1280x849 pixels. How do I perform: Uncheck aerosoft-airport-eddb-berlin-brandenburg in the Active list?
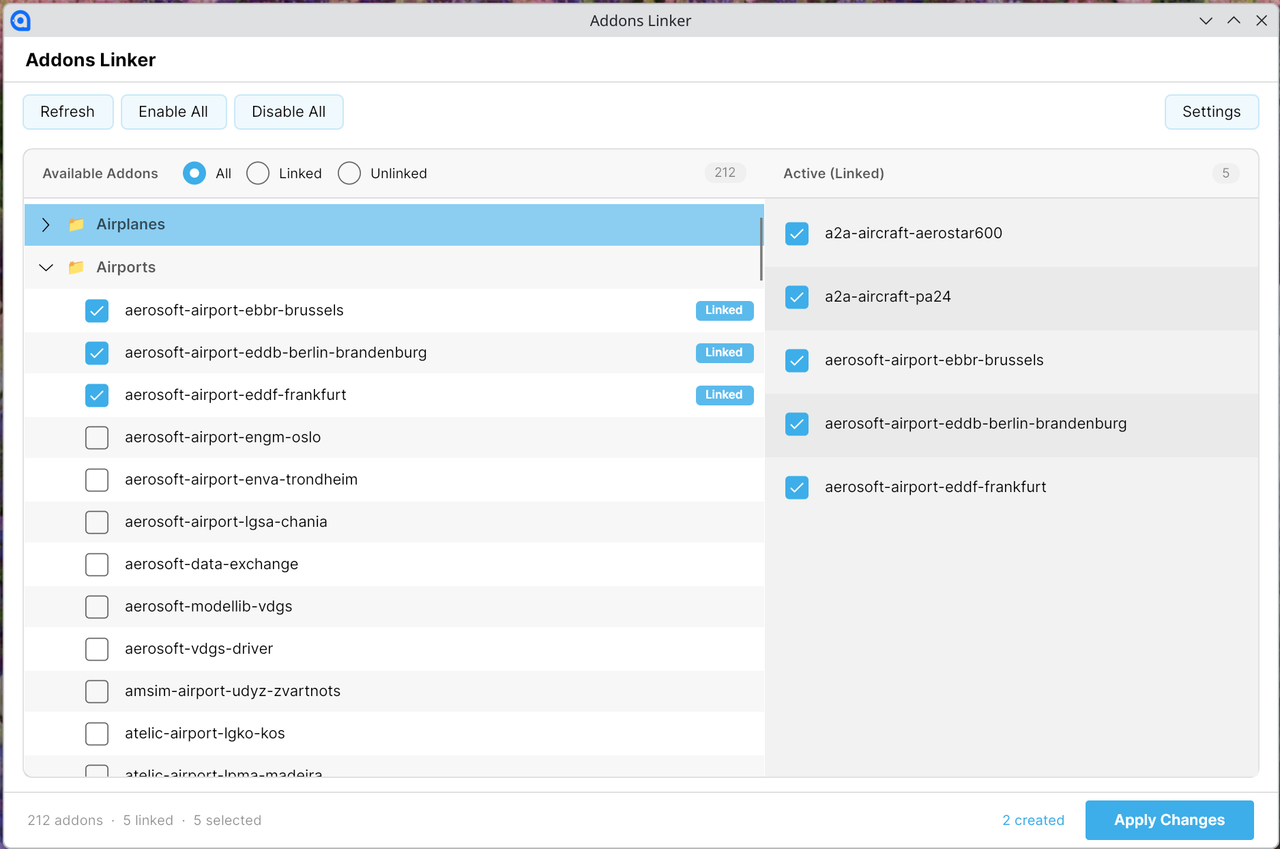coord(797,424)
